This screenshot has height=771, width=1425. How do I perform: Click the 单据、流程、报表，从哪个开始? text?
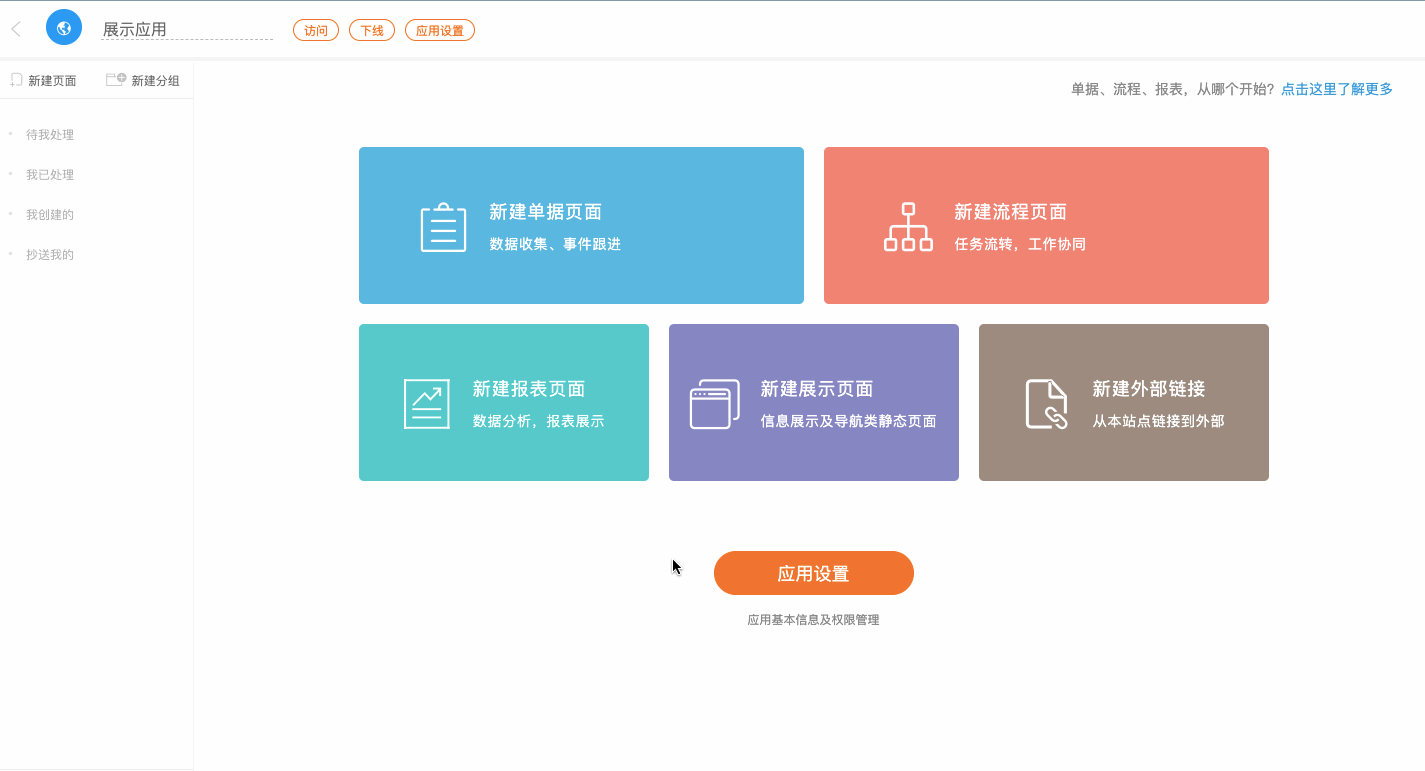(1173, 89)
